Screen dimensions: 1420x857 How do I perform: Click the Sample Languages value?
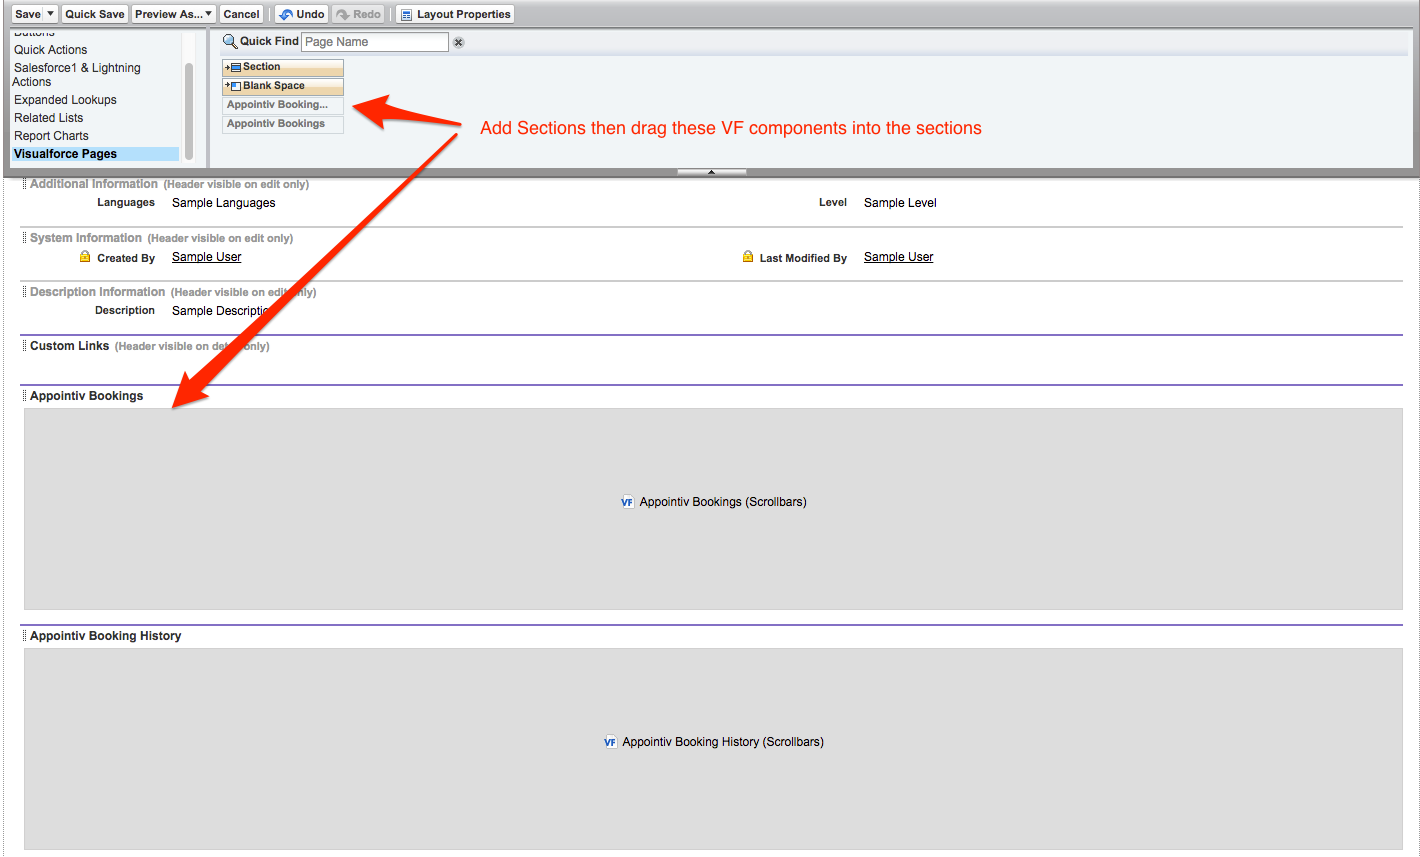pyautogui.click(x=224, y=203)
